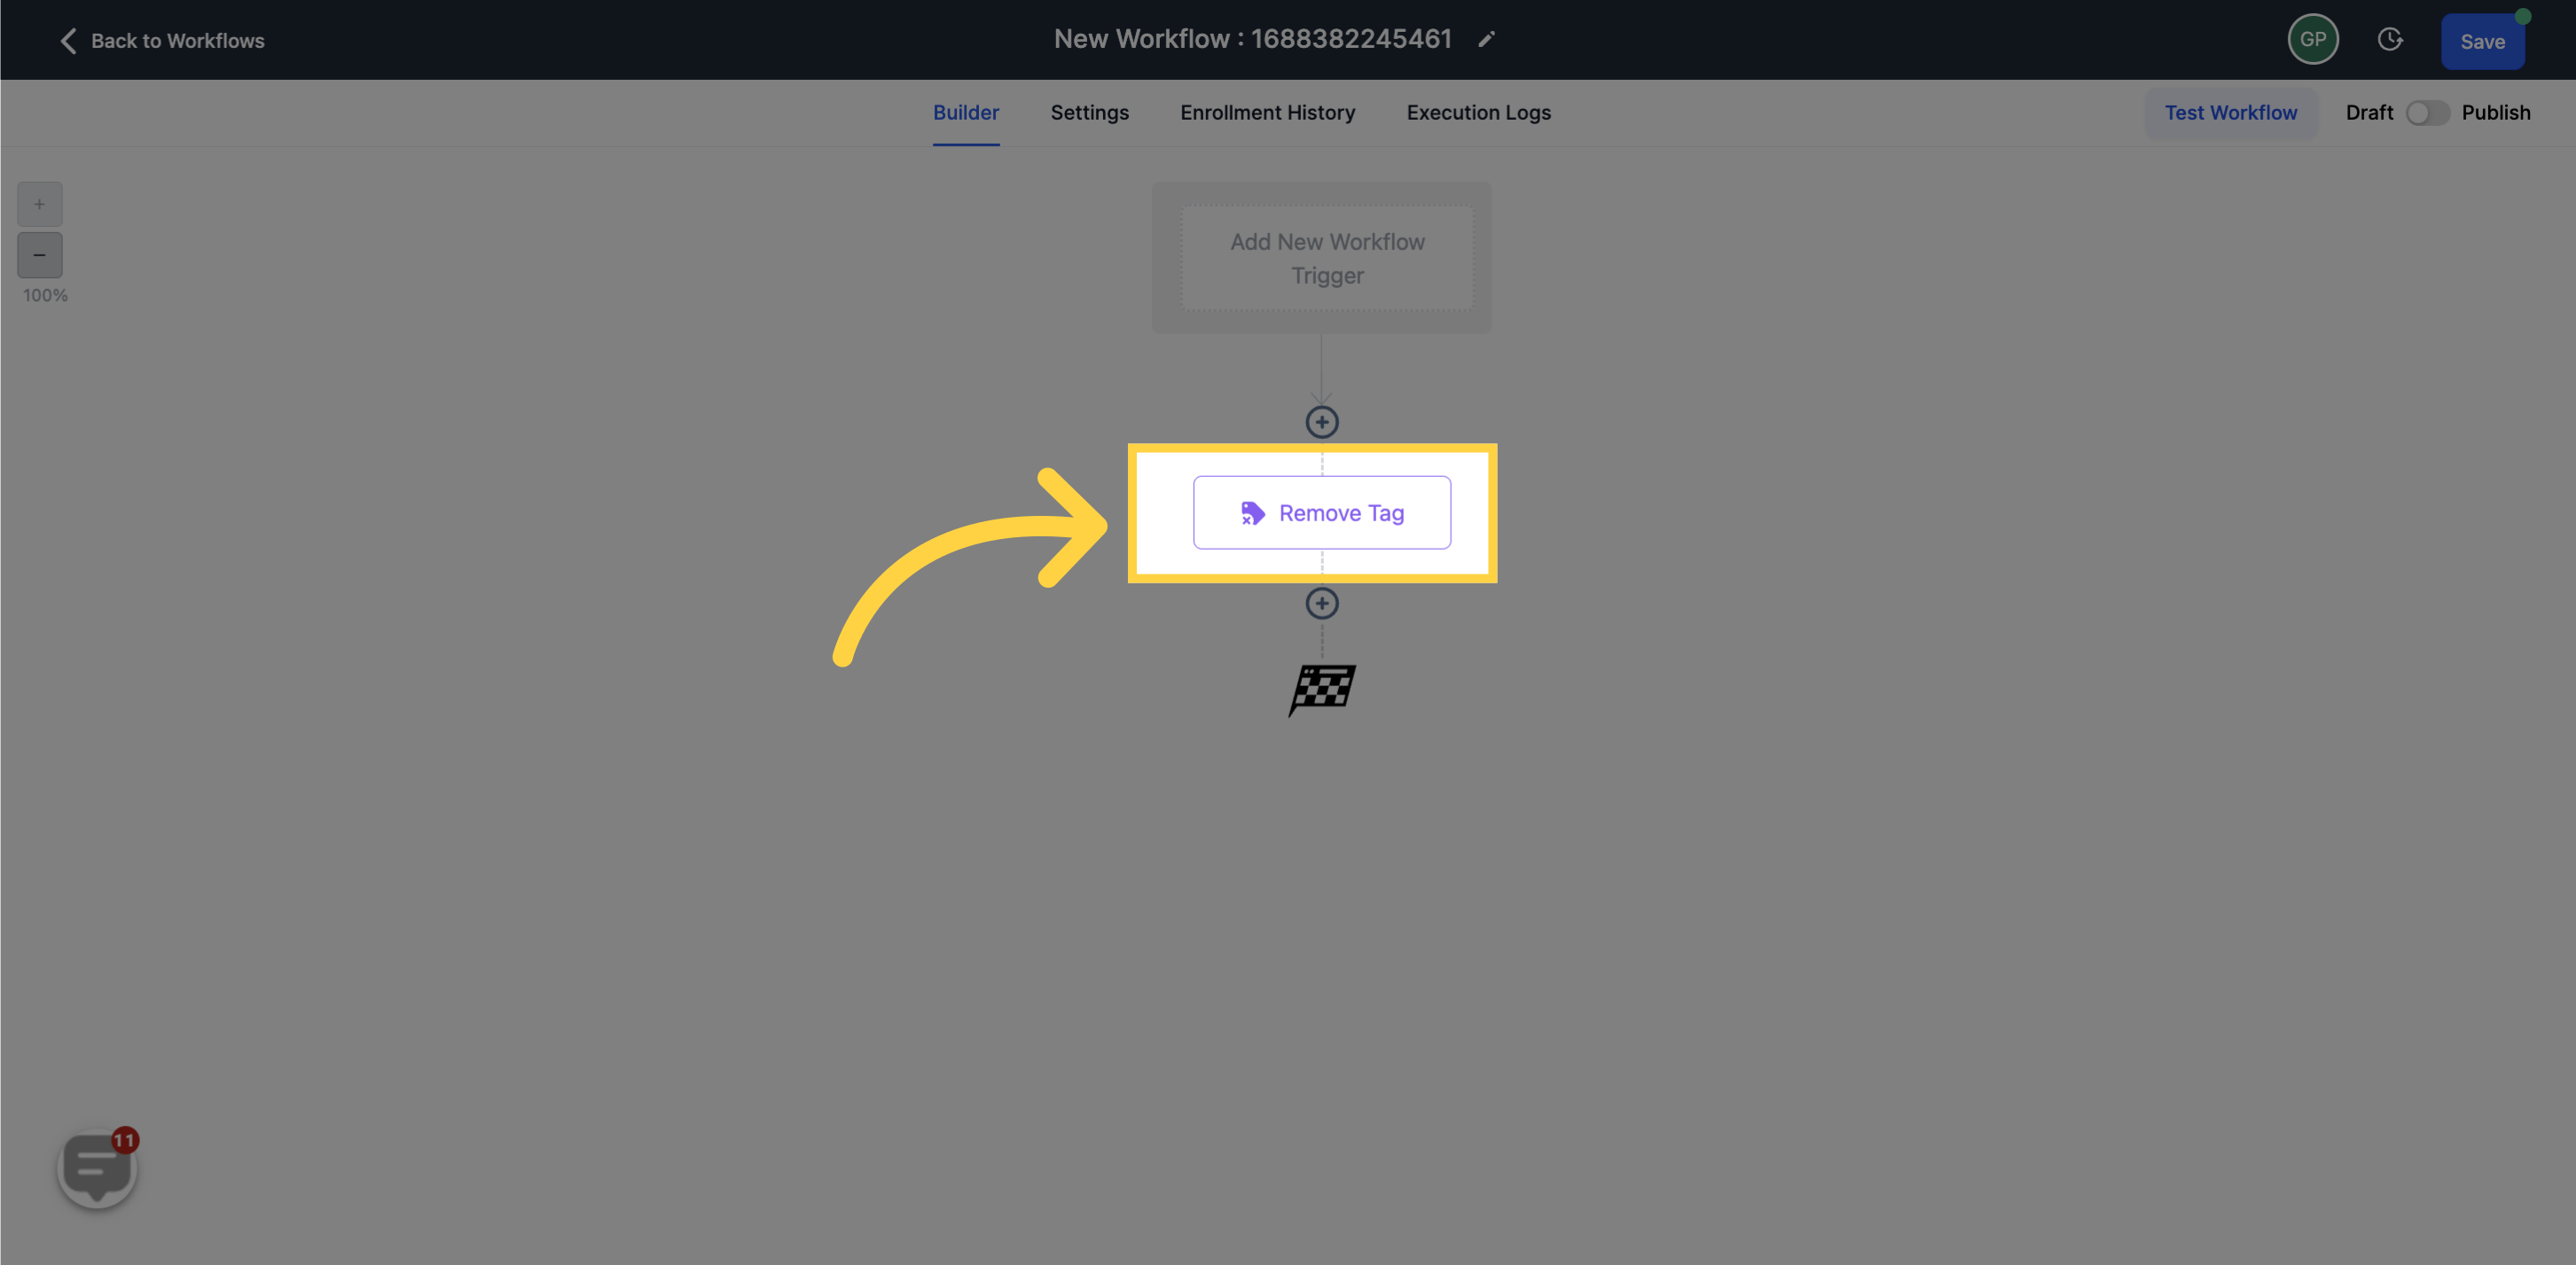Image resolution: width=2576 pixels, height=1265 pixels.
Task: Click the Save button
Action: pos(2482,39)
